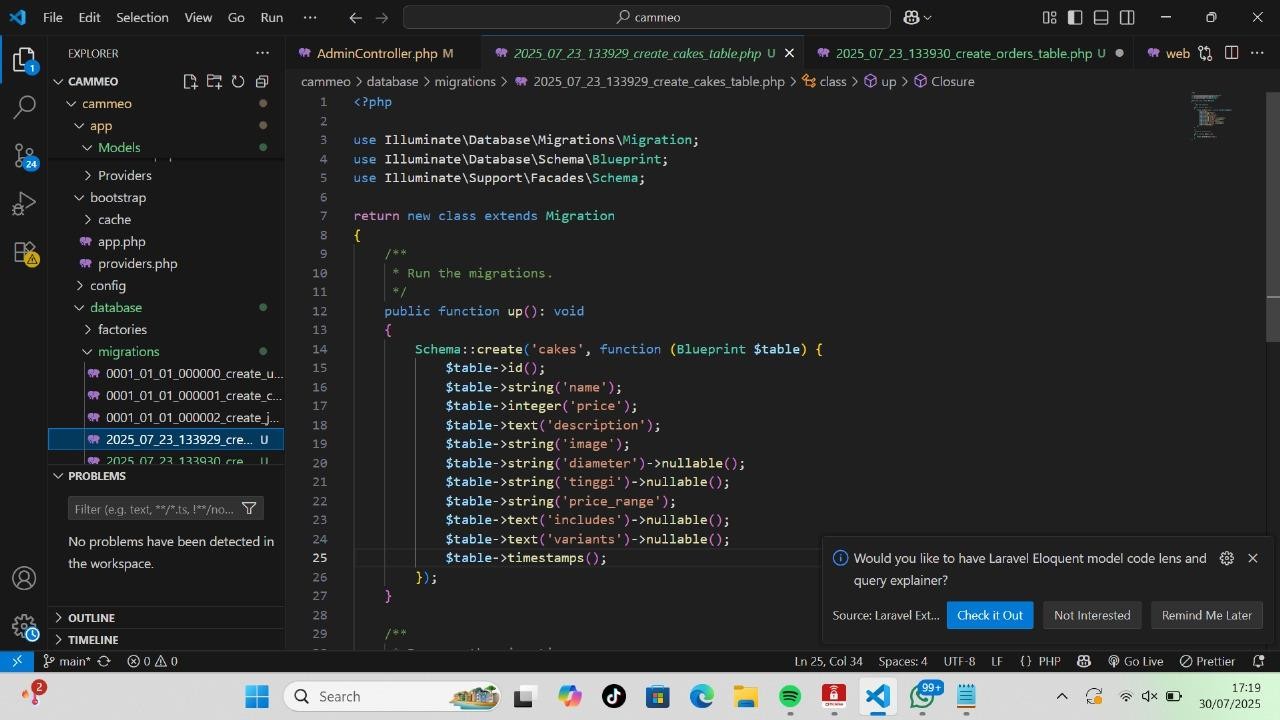Image resolution: width=1280 pixels, height=720 pixels.
Task: Open the Extensions view
Action: pyautogui.click(x=24, y=253)
